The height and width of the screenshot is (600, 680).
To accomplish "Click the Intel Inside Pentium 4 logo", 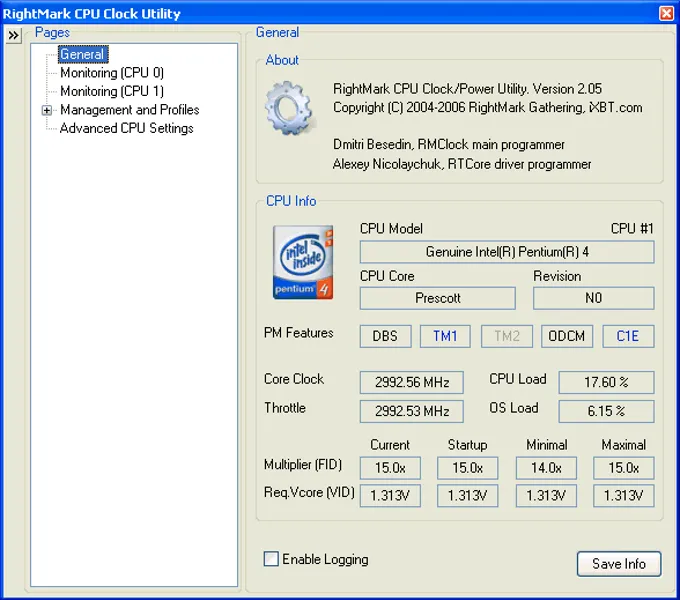I will 303,262.
